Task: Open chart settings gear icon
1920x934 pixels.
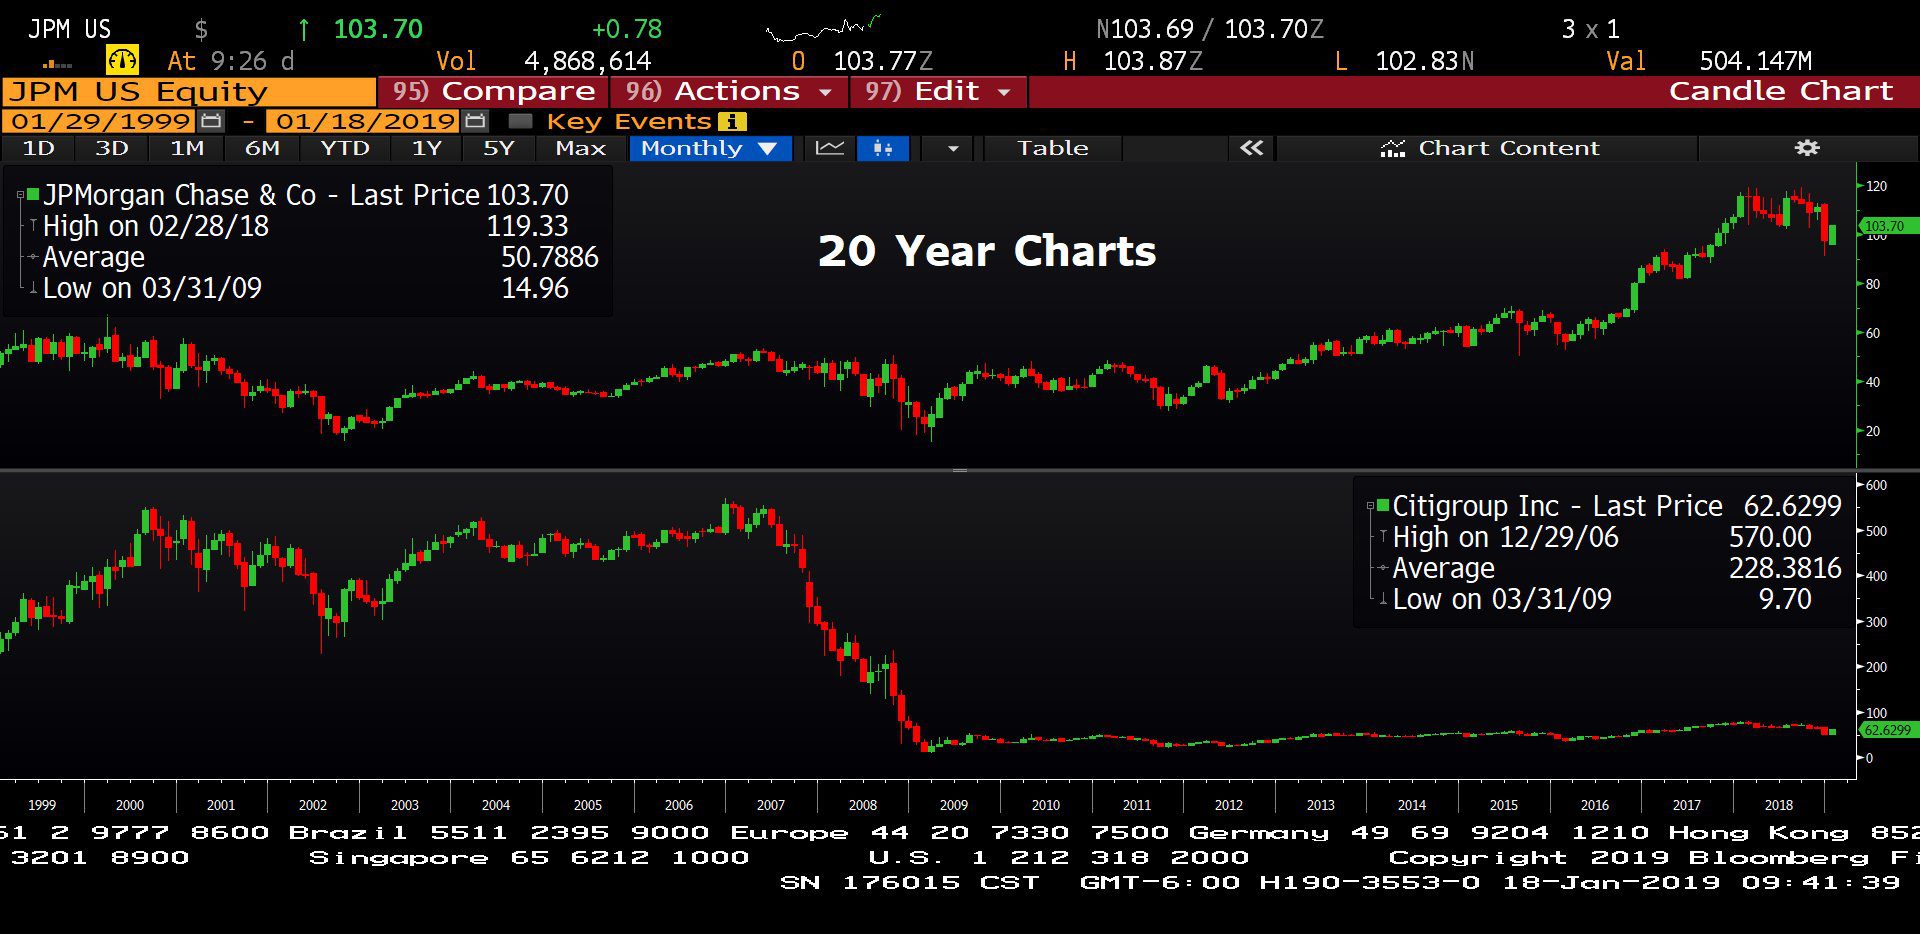Action: coord(1806,148)
